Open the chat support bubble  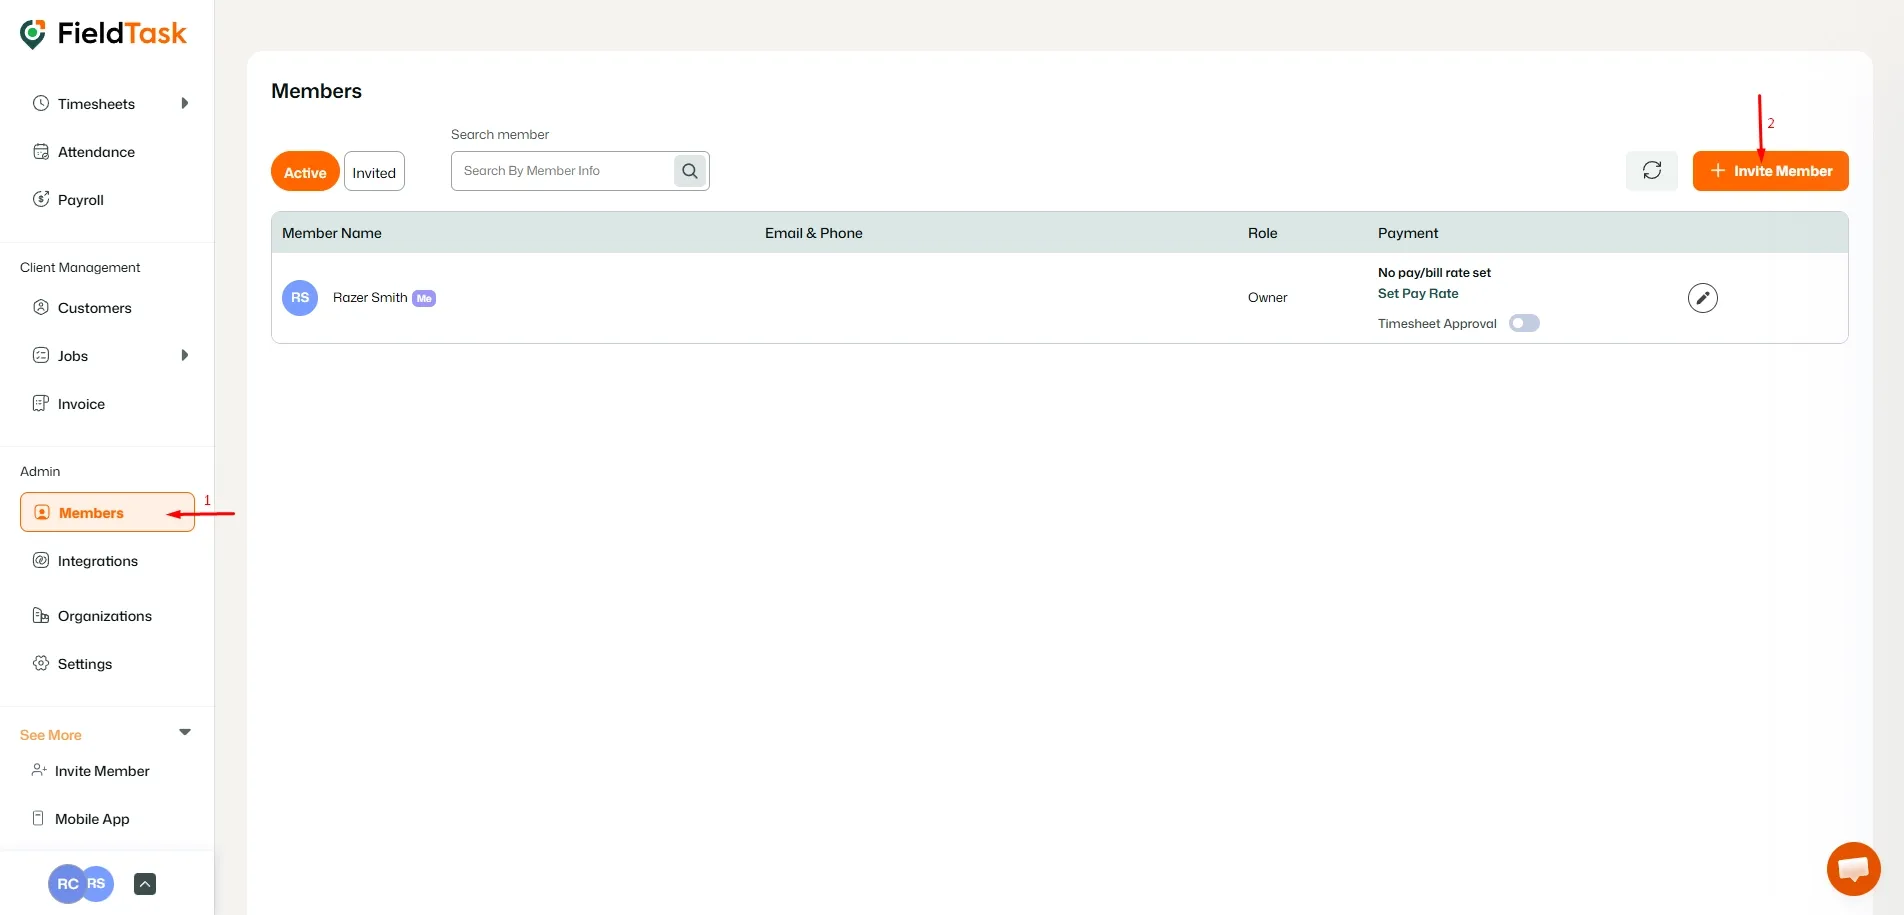pos(1853,868)
